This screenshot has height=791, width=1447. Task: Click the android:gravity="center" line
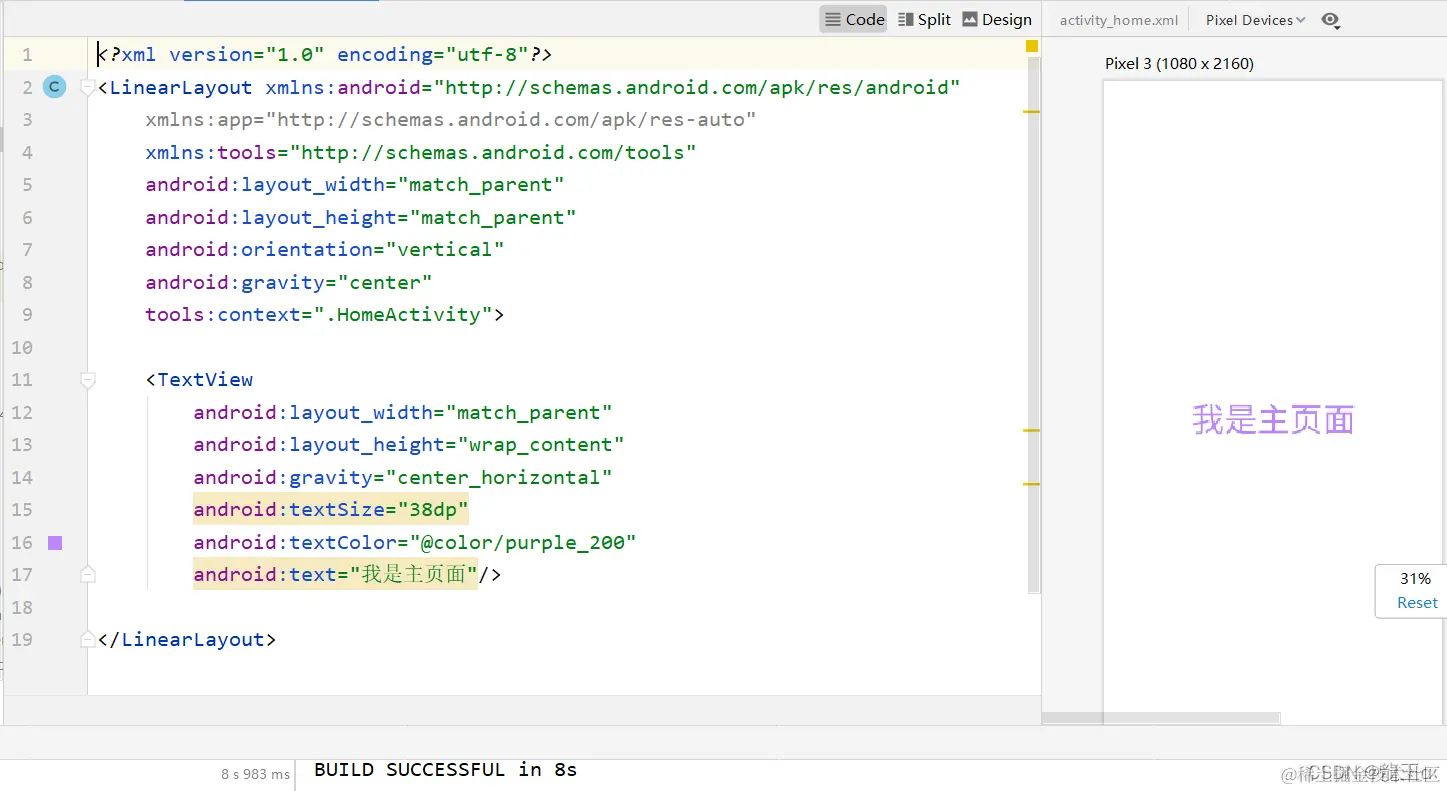coord(289,282)
